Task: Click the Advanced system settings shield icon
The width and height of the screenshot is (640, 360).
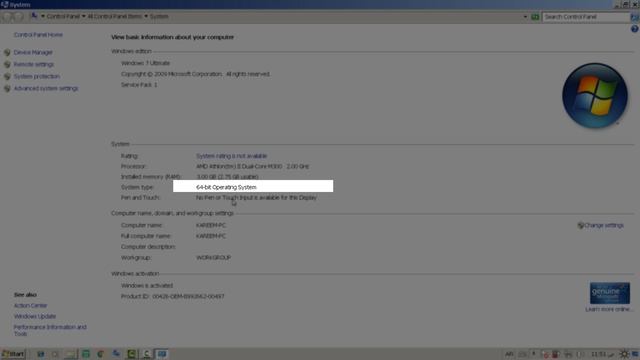Action: pos(7,88)
